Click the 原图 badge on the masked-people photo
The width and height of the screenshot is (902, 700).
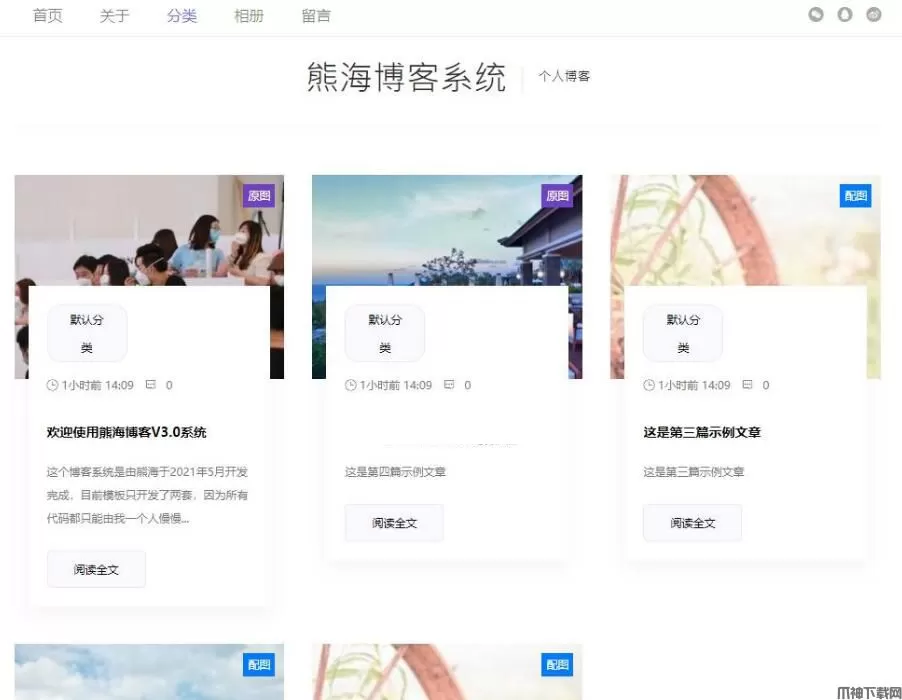259,196
